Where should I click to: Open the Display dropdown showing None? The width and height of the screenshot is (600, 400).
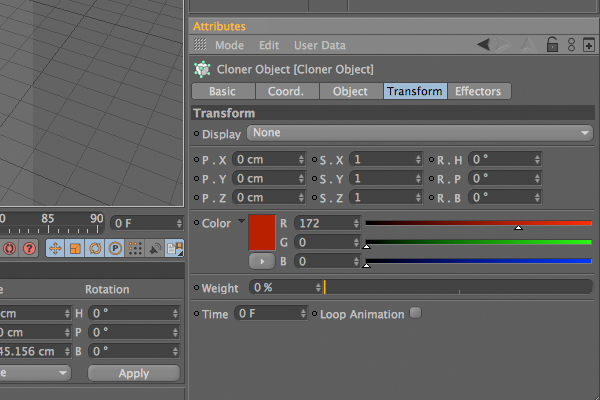pos(420,133)
